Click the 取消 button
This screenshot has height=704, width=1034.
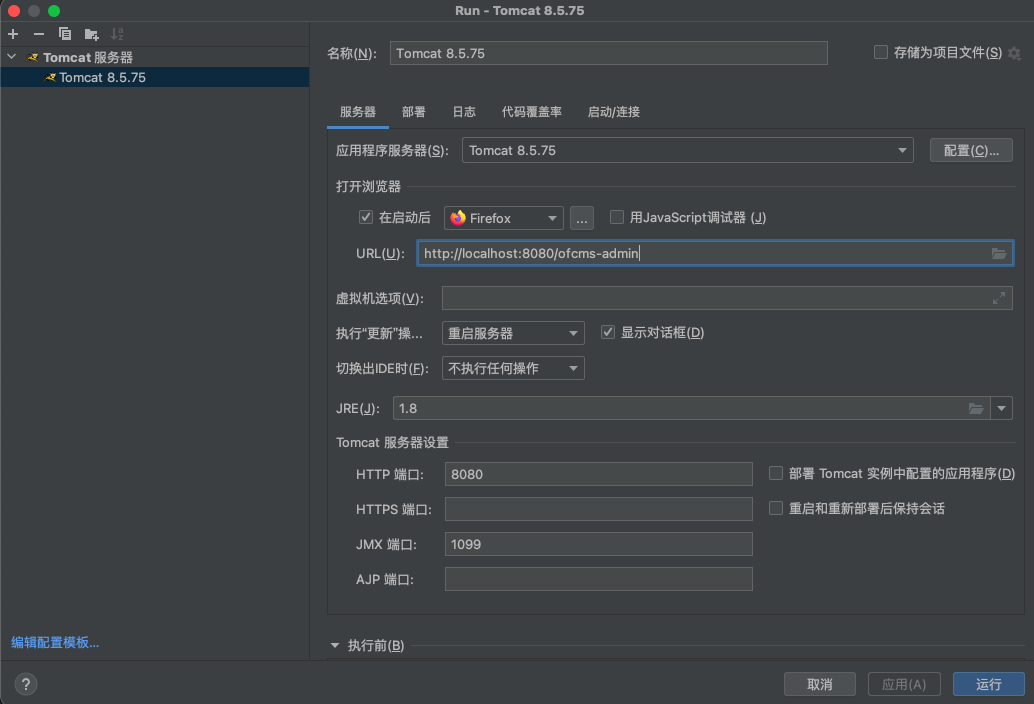(x=820, y=684)
